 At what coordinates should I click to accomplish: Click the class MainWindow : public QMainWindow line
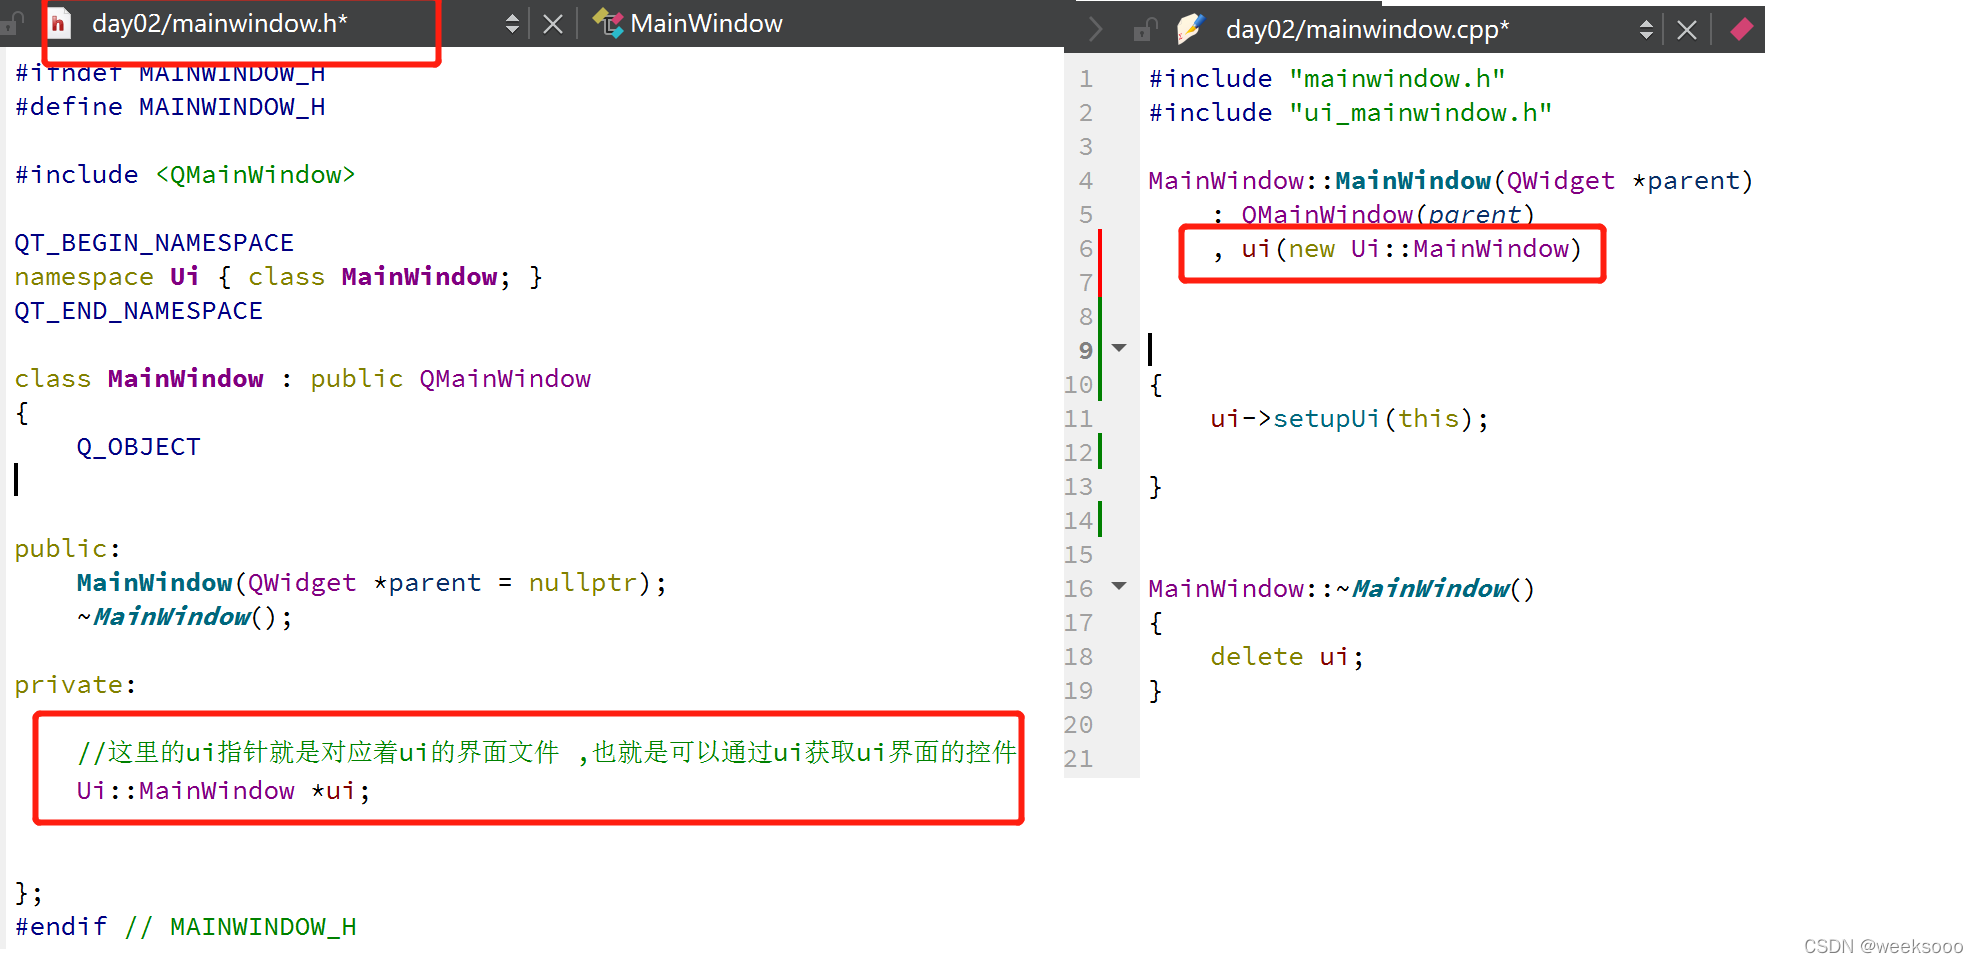tap(303, 379)
